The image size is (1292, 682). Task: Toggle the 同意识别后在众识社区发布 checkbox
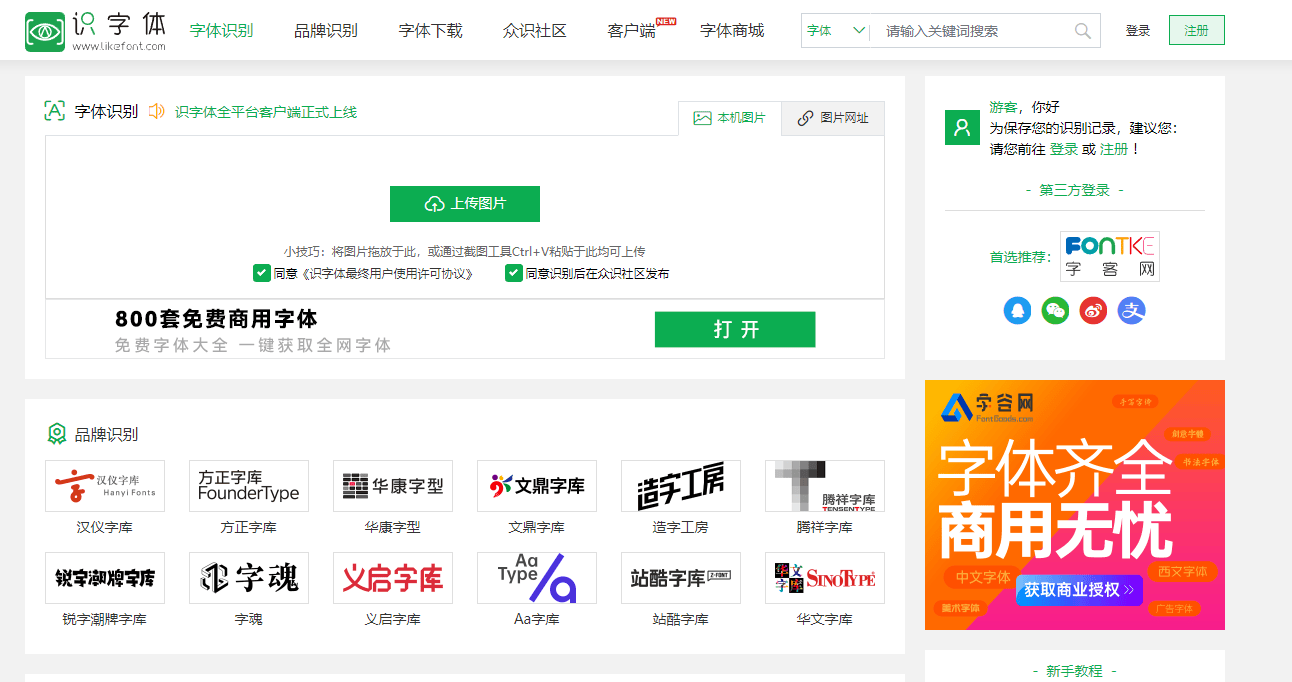point(513,271)
